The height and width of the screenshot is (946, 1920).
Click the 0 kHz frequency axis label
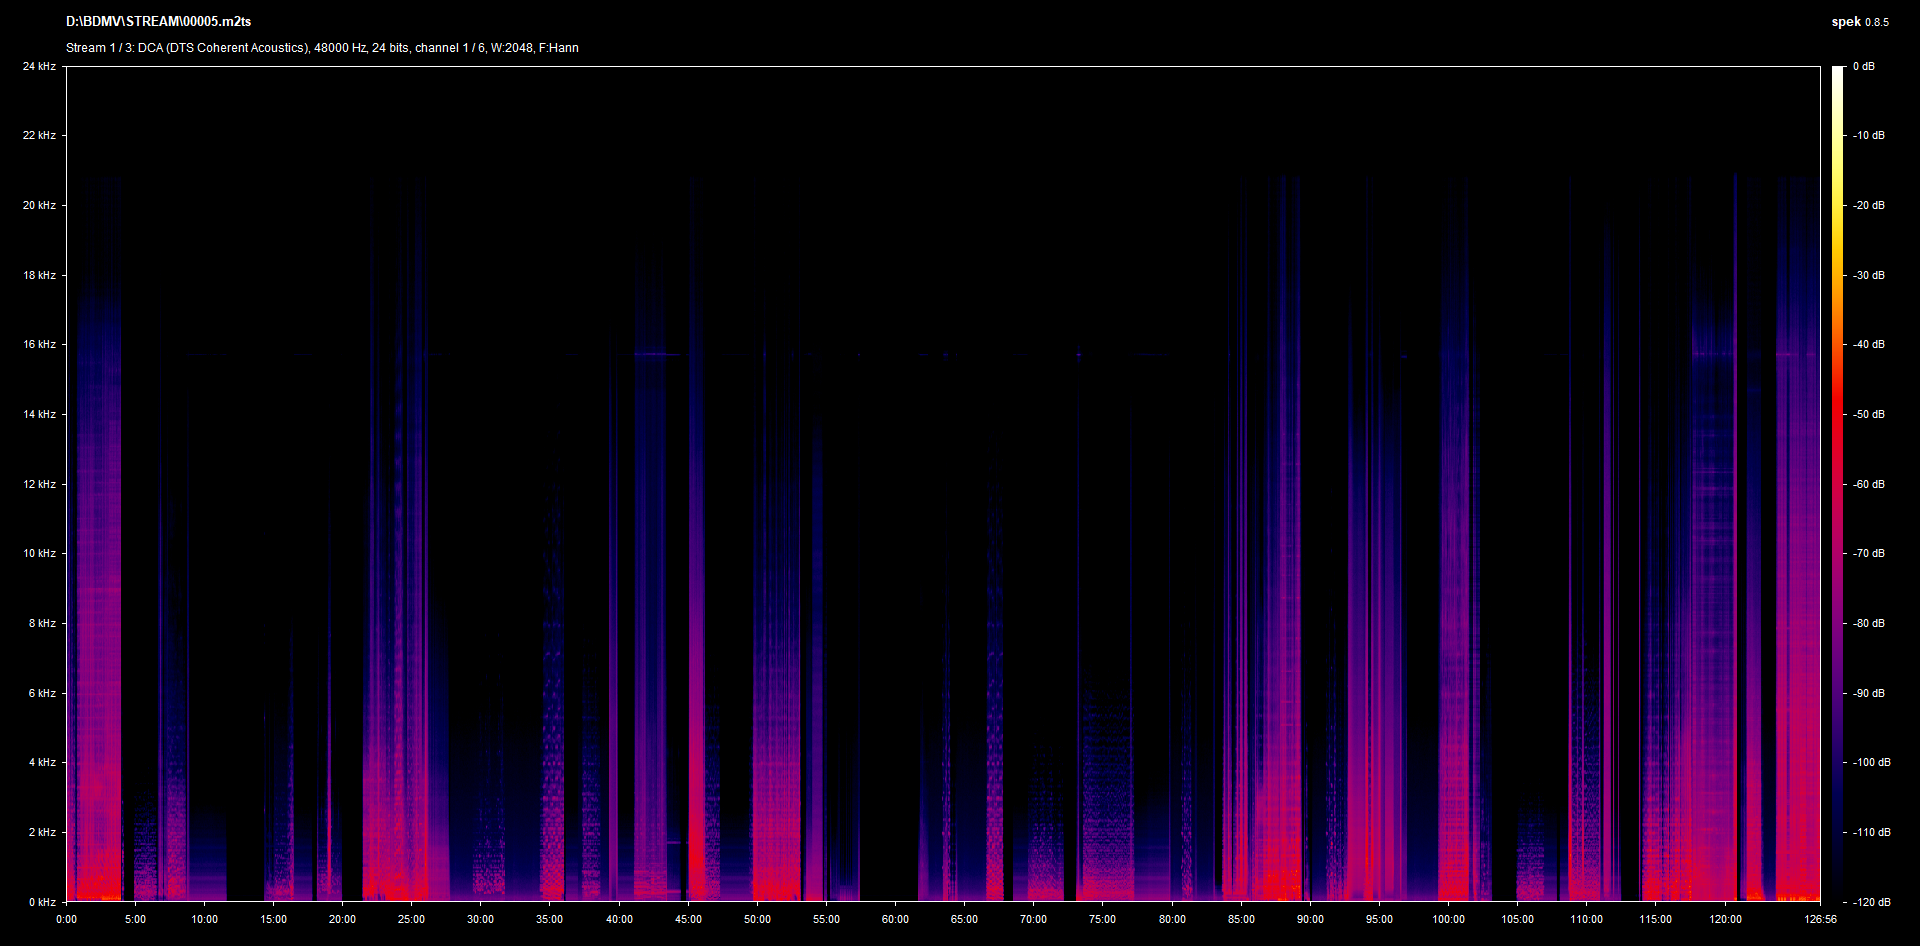click(x=42, y=902)
